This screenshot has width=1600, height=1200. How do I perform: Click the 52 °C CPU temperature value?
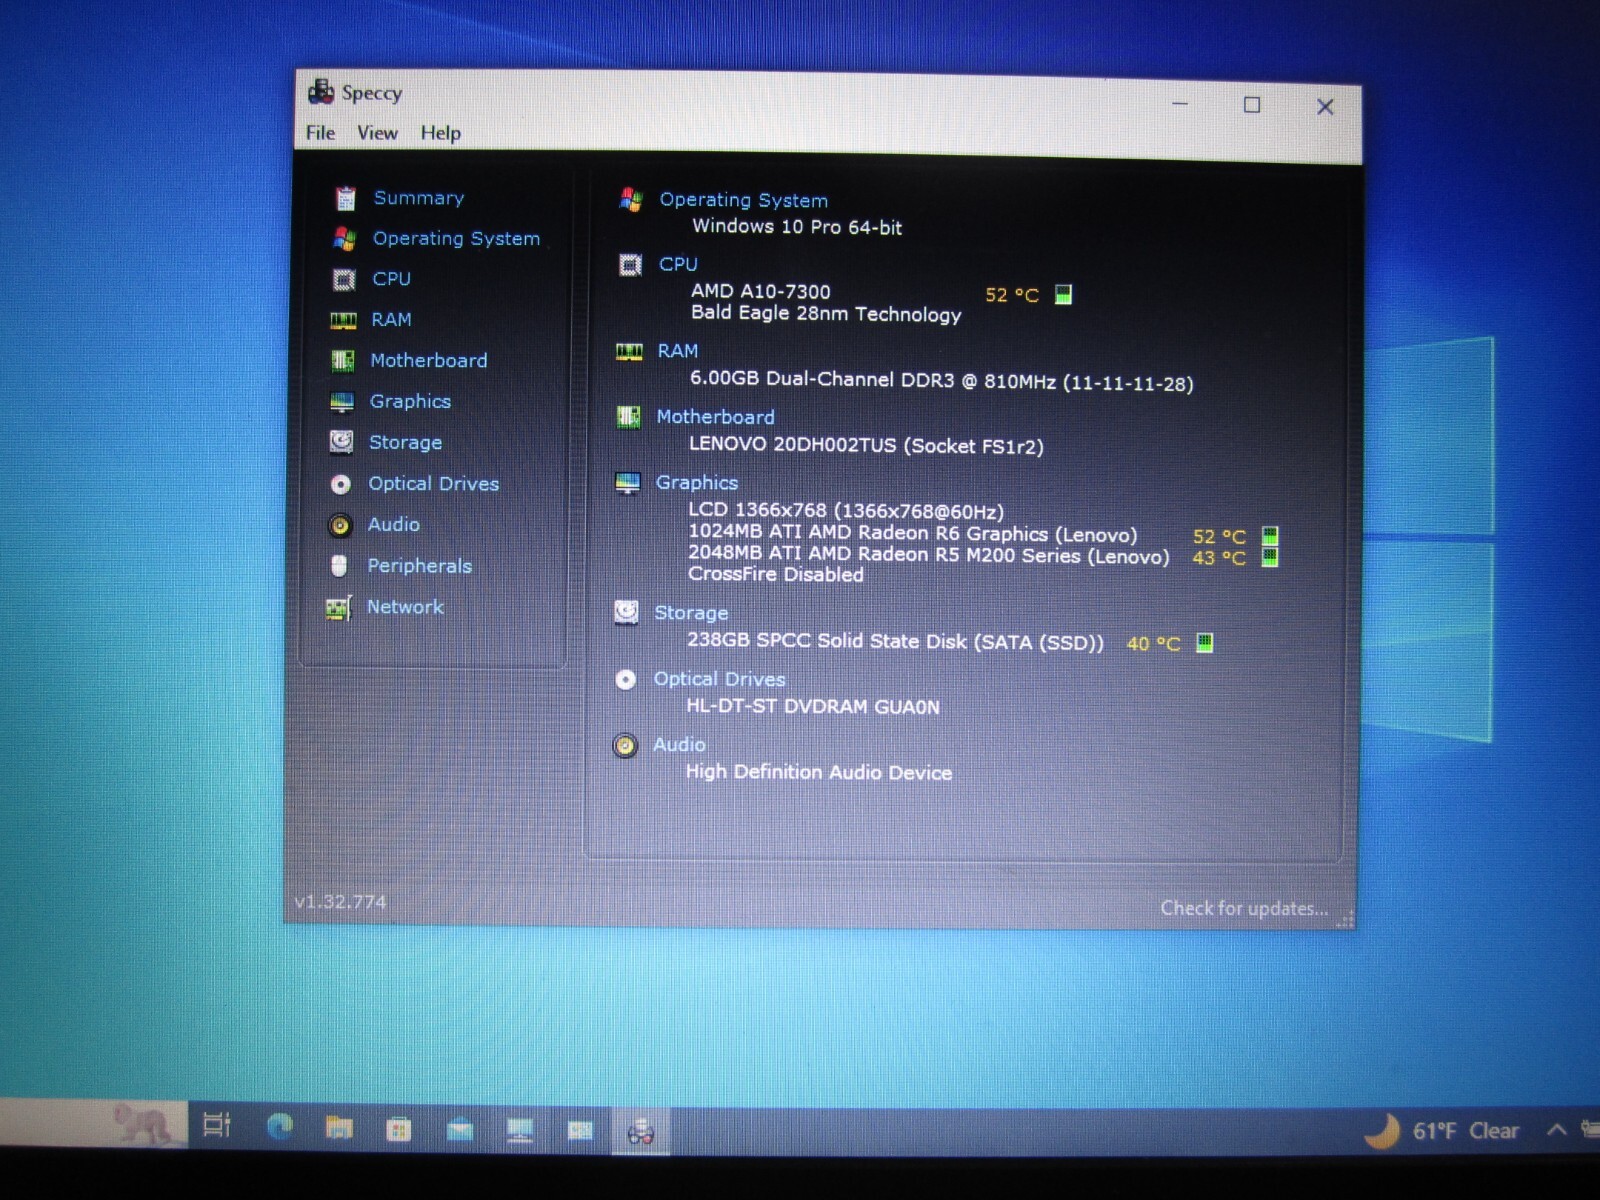[x=1011, y=295]
